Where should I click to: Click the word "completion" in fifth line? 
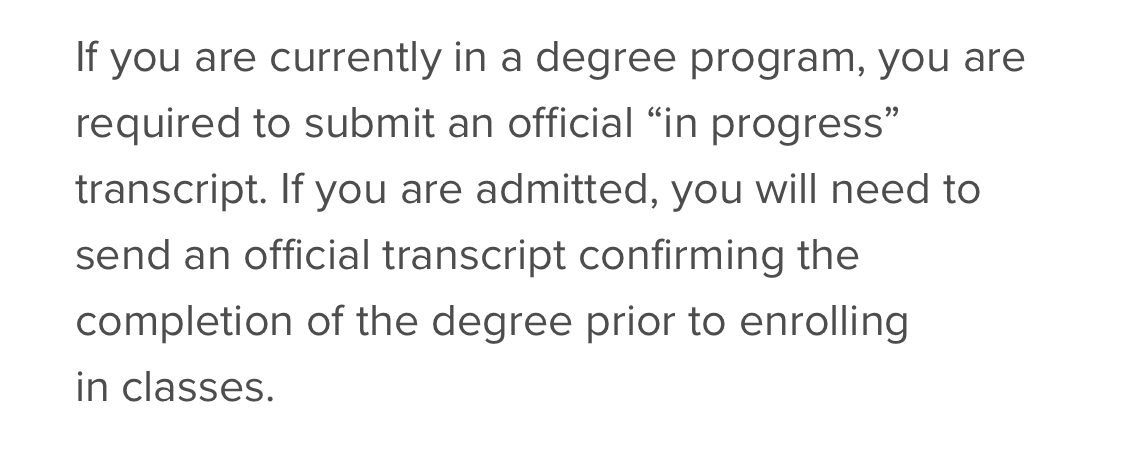(184, 323)
